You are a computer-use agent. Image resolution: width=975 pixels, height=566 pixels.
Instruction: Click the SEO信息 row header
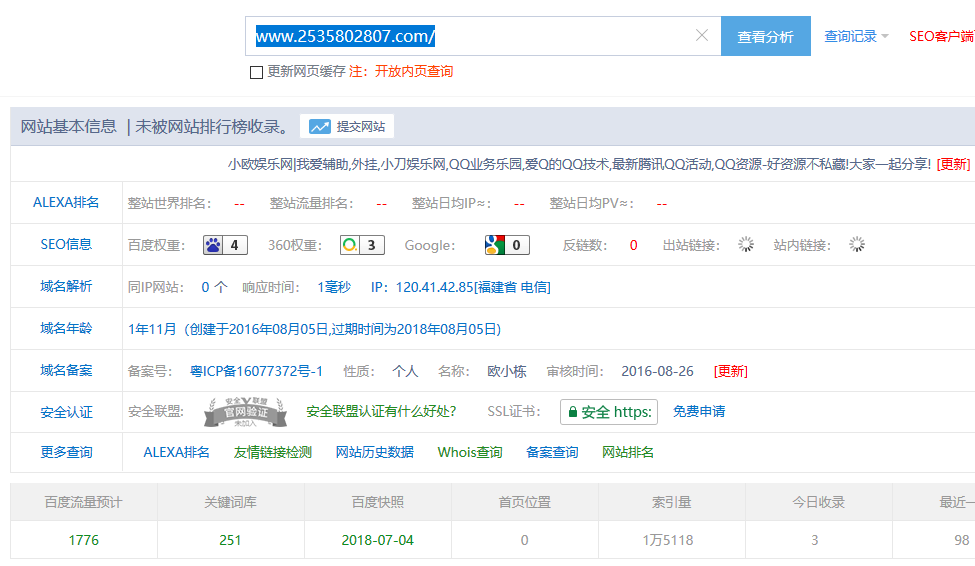pos(66,244)
